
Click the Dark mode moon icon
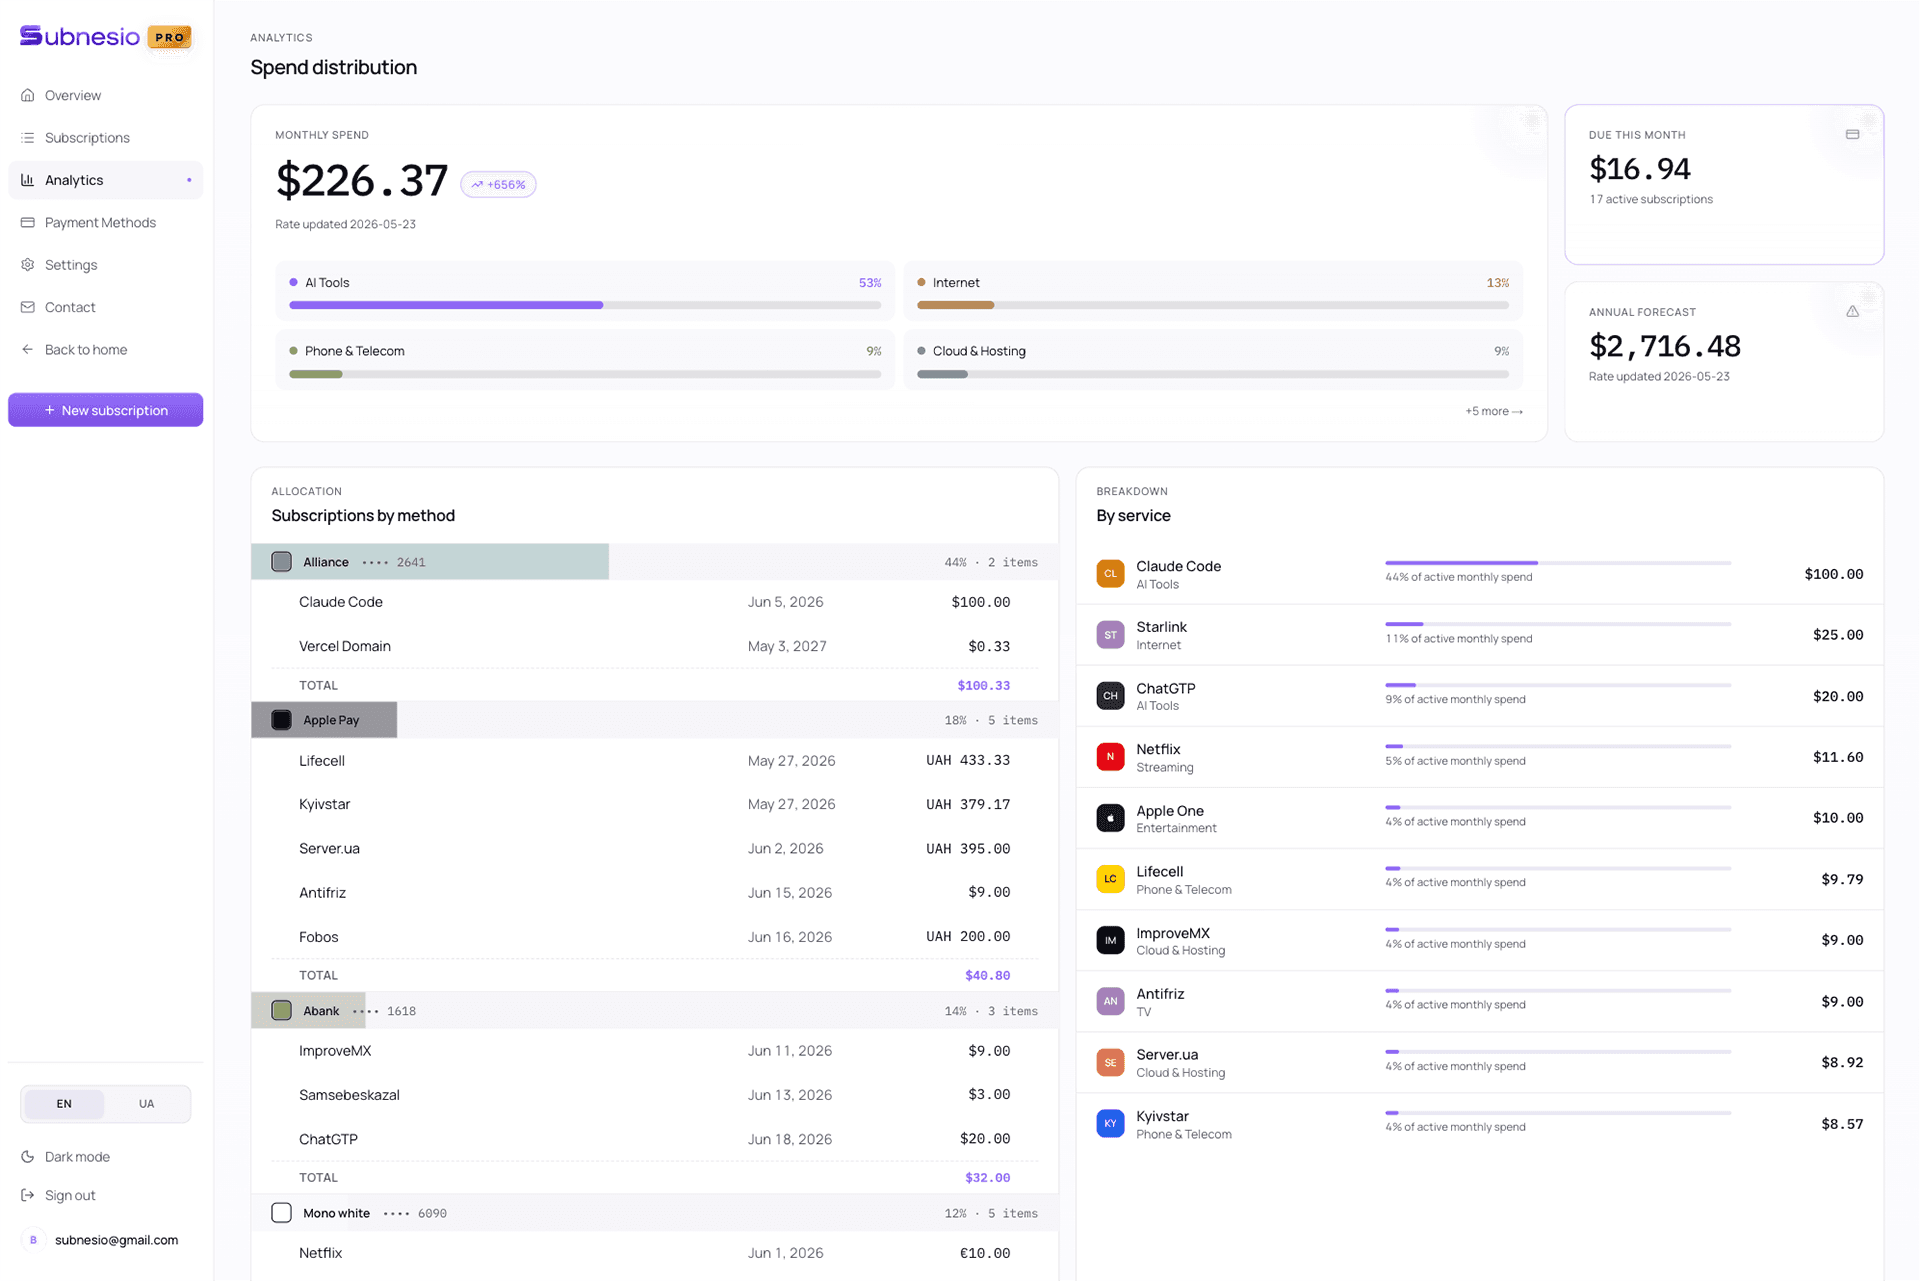click(x=28, y=1156)
